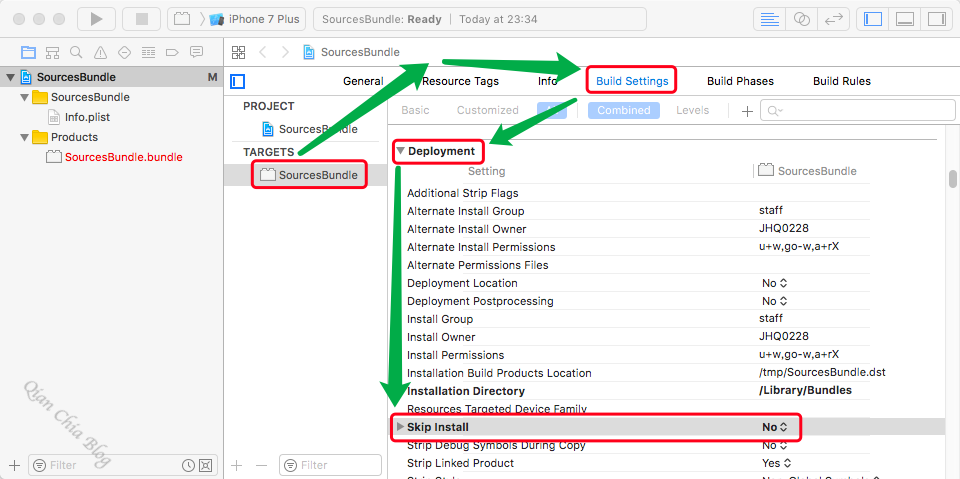Viewport: 960px width, 479px height.
Task: Switch to the General tab
Action: point(363,81)
